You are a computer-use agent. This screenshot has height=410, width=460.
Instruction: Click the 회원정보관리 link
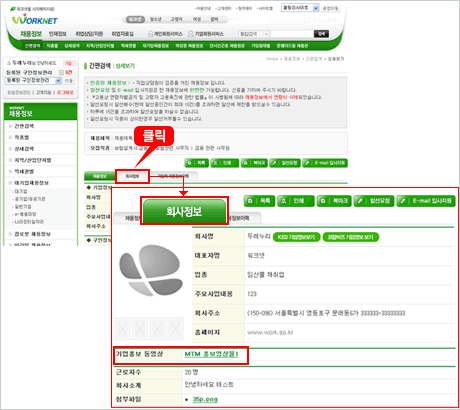click(18, 92)
